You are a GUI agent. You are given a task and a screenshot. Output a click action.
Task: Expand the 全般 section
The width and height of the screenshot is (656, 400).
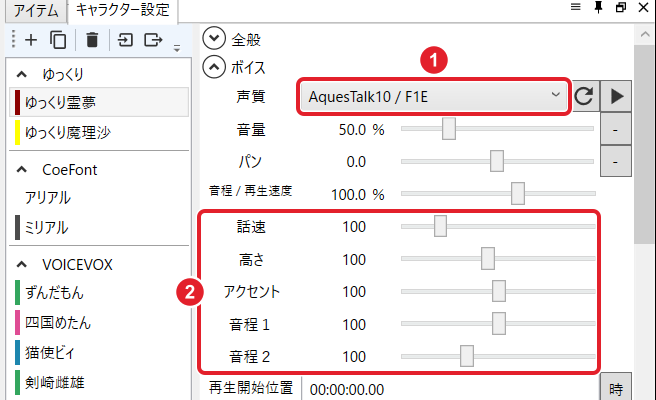(214, 38)
